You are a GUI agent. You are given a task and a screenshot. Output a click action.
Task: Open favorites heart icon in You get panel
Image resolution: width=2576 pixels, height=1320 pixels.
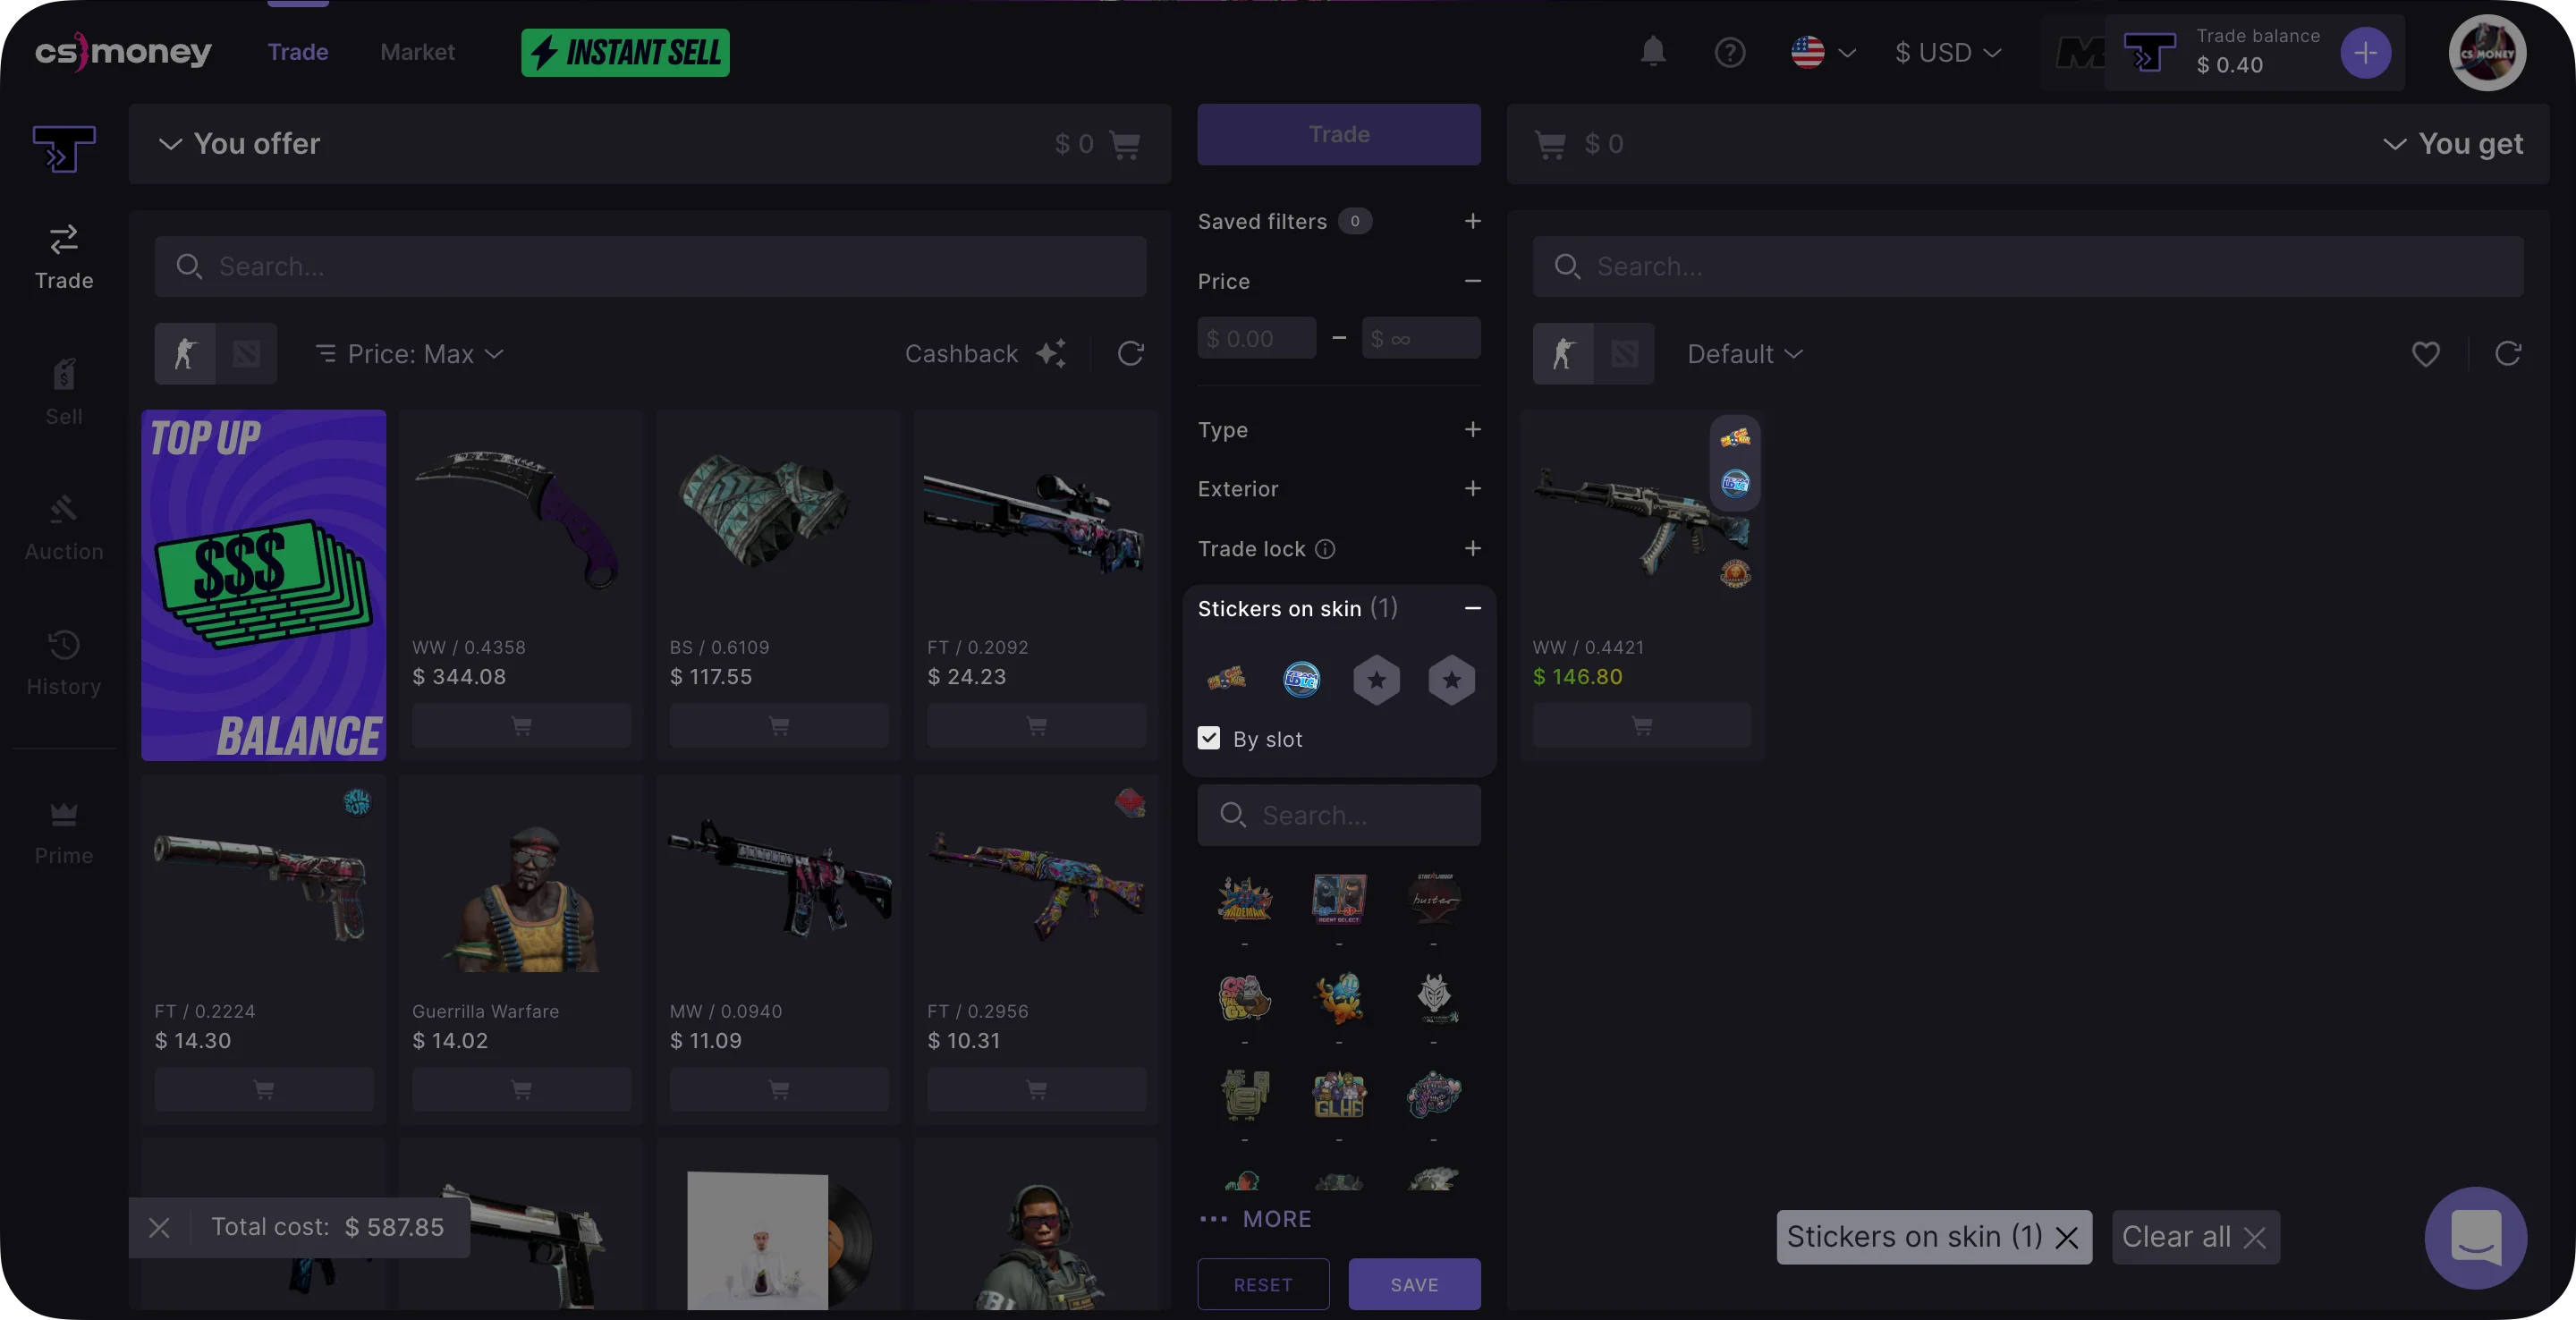pyautogui.click(x=2425, y=353)
